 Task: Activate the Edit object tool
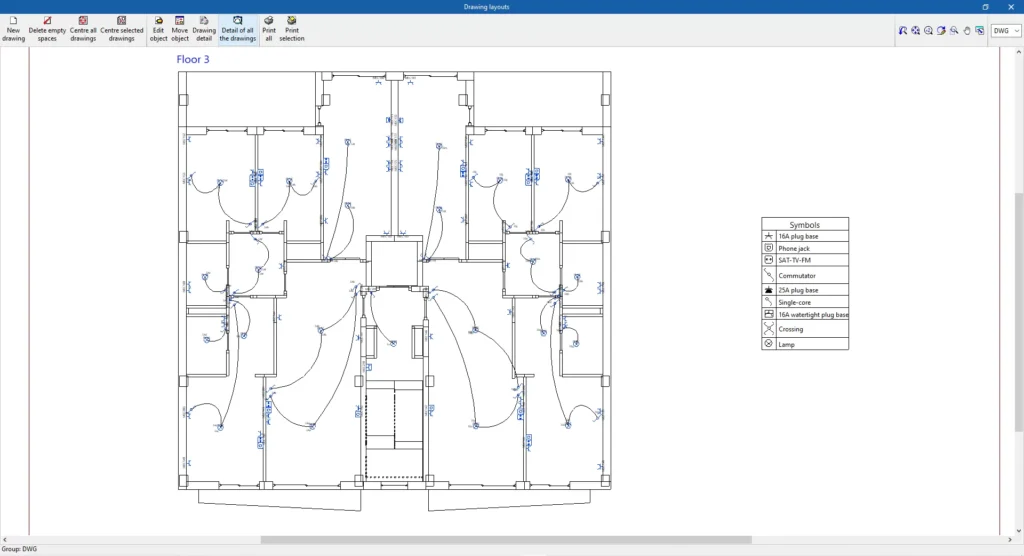tap(158, 29)
